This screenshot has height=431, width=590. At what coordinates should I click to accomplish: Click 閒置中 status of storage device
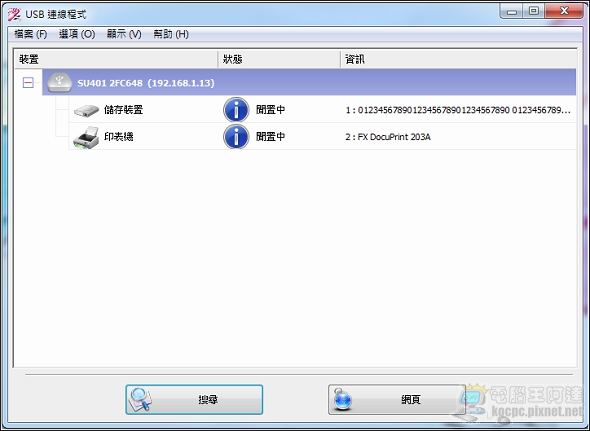(x=270, y=110)
